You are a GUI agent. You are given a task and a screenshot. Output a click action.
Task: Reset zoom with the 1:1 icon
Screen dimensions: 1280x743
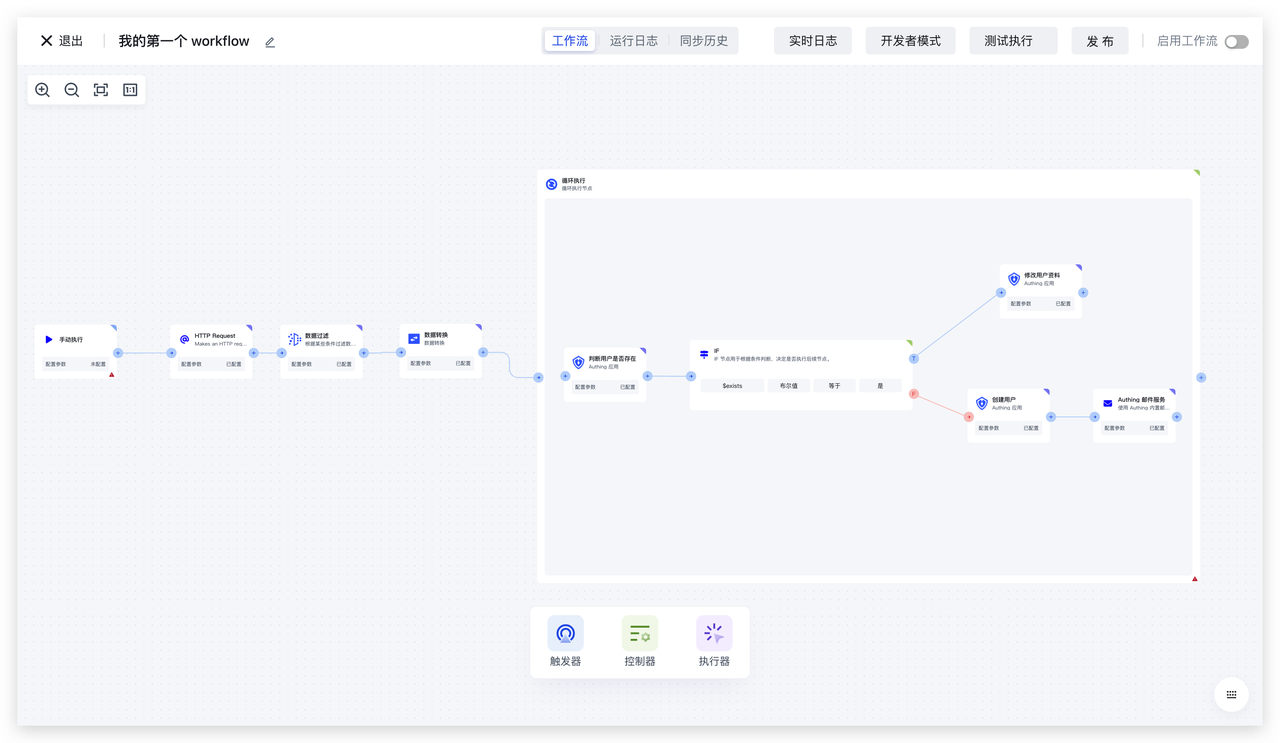pyautogui.click(x=130, y=90)
